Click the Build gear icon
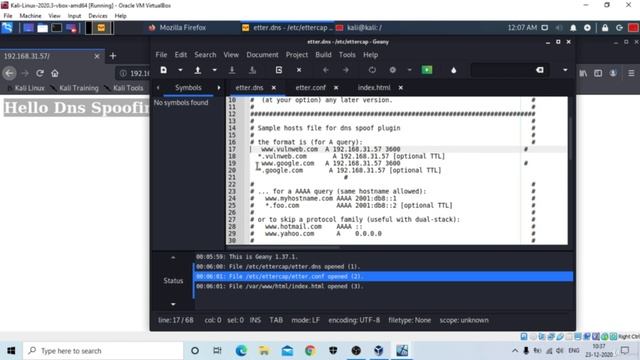This screenshot has width=640, height=360. pyautogui.click(x=393, y=70)
